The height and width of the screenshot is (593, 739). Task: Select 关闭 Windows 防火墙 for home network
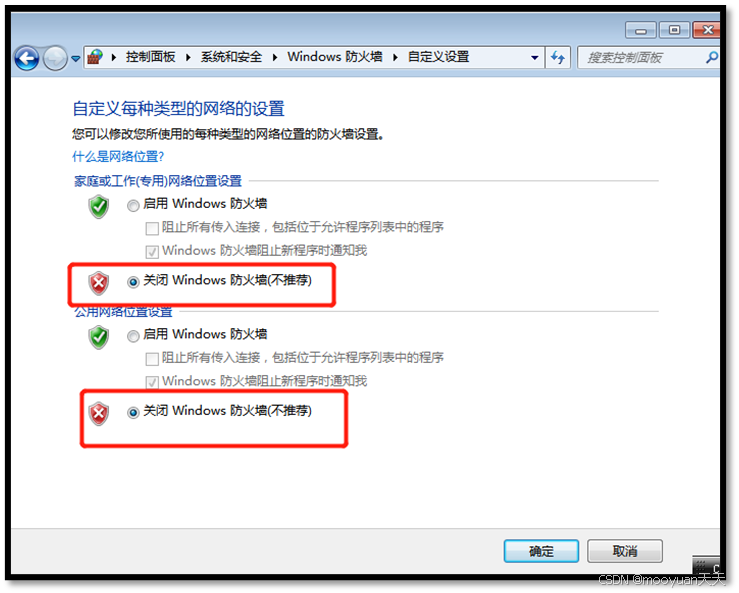click(x=133, y=282)
